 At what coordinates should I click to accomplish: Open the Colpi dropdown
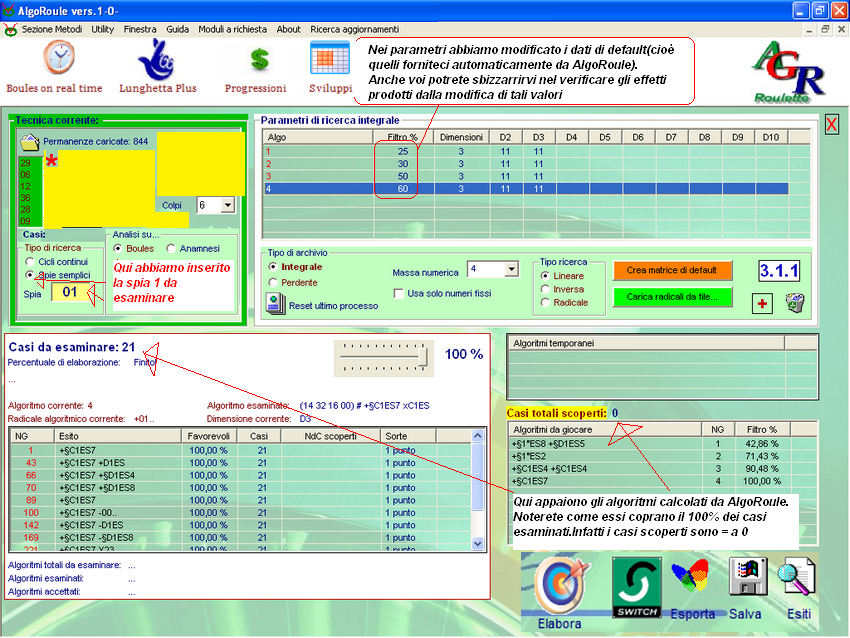tap(228, 205)
